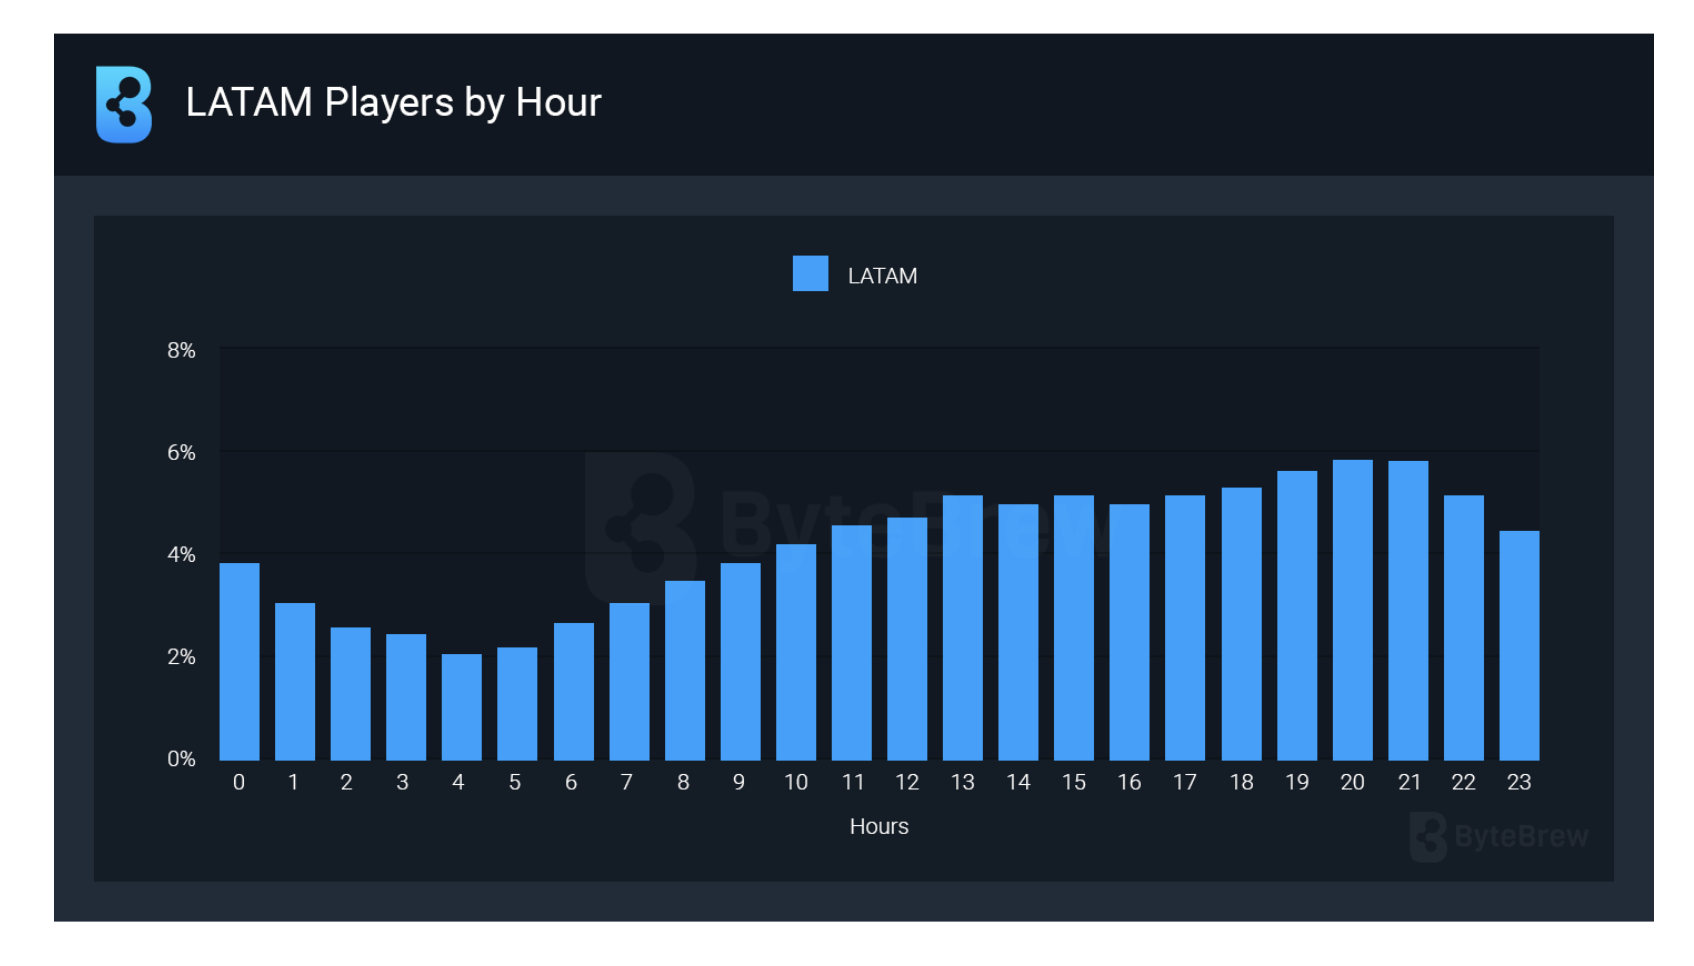
Task: Click the lowest bar at hour 4
Action: click(462, 707)
